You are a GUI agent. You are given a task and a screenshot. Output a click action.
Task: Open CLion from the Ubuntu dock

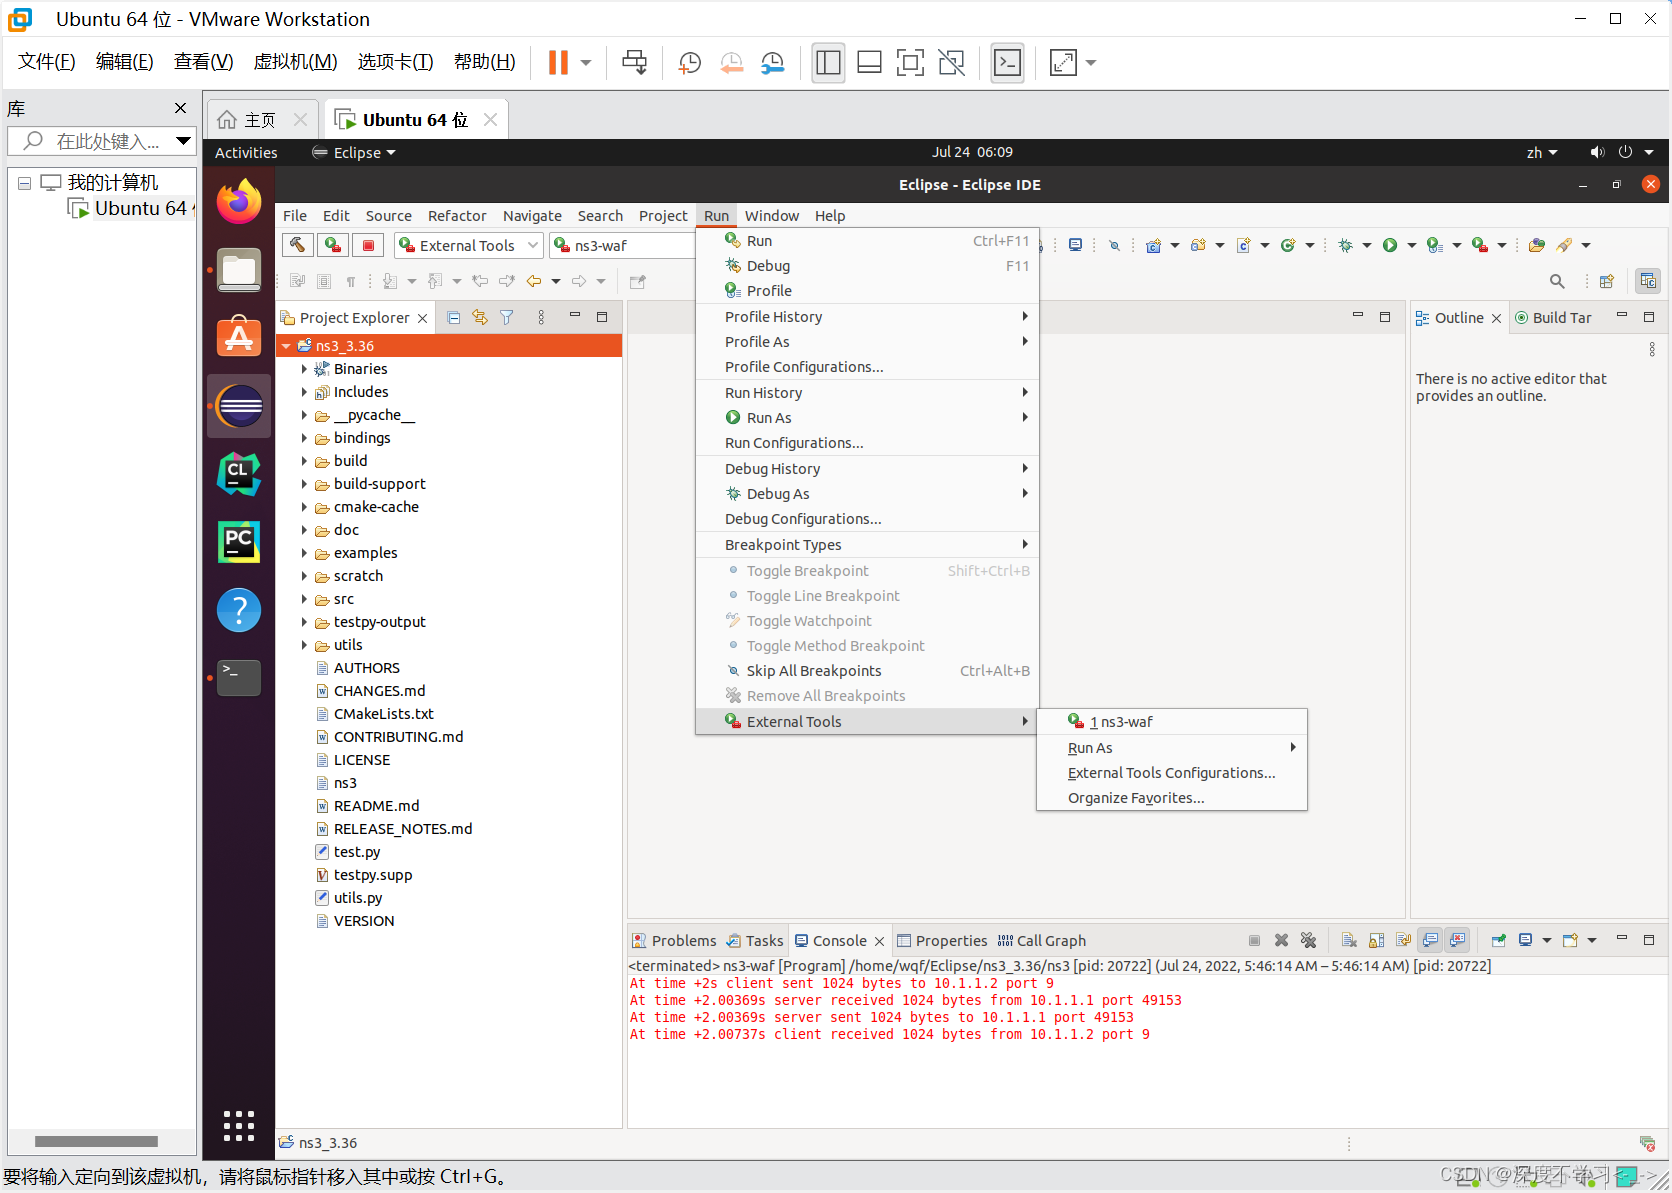pyautogui.click(x=239, y=474)
